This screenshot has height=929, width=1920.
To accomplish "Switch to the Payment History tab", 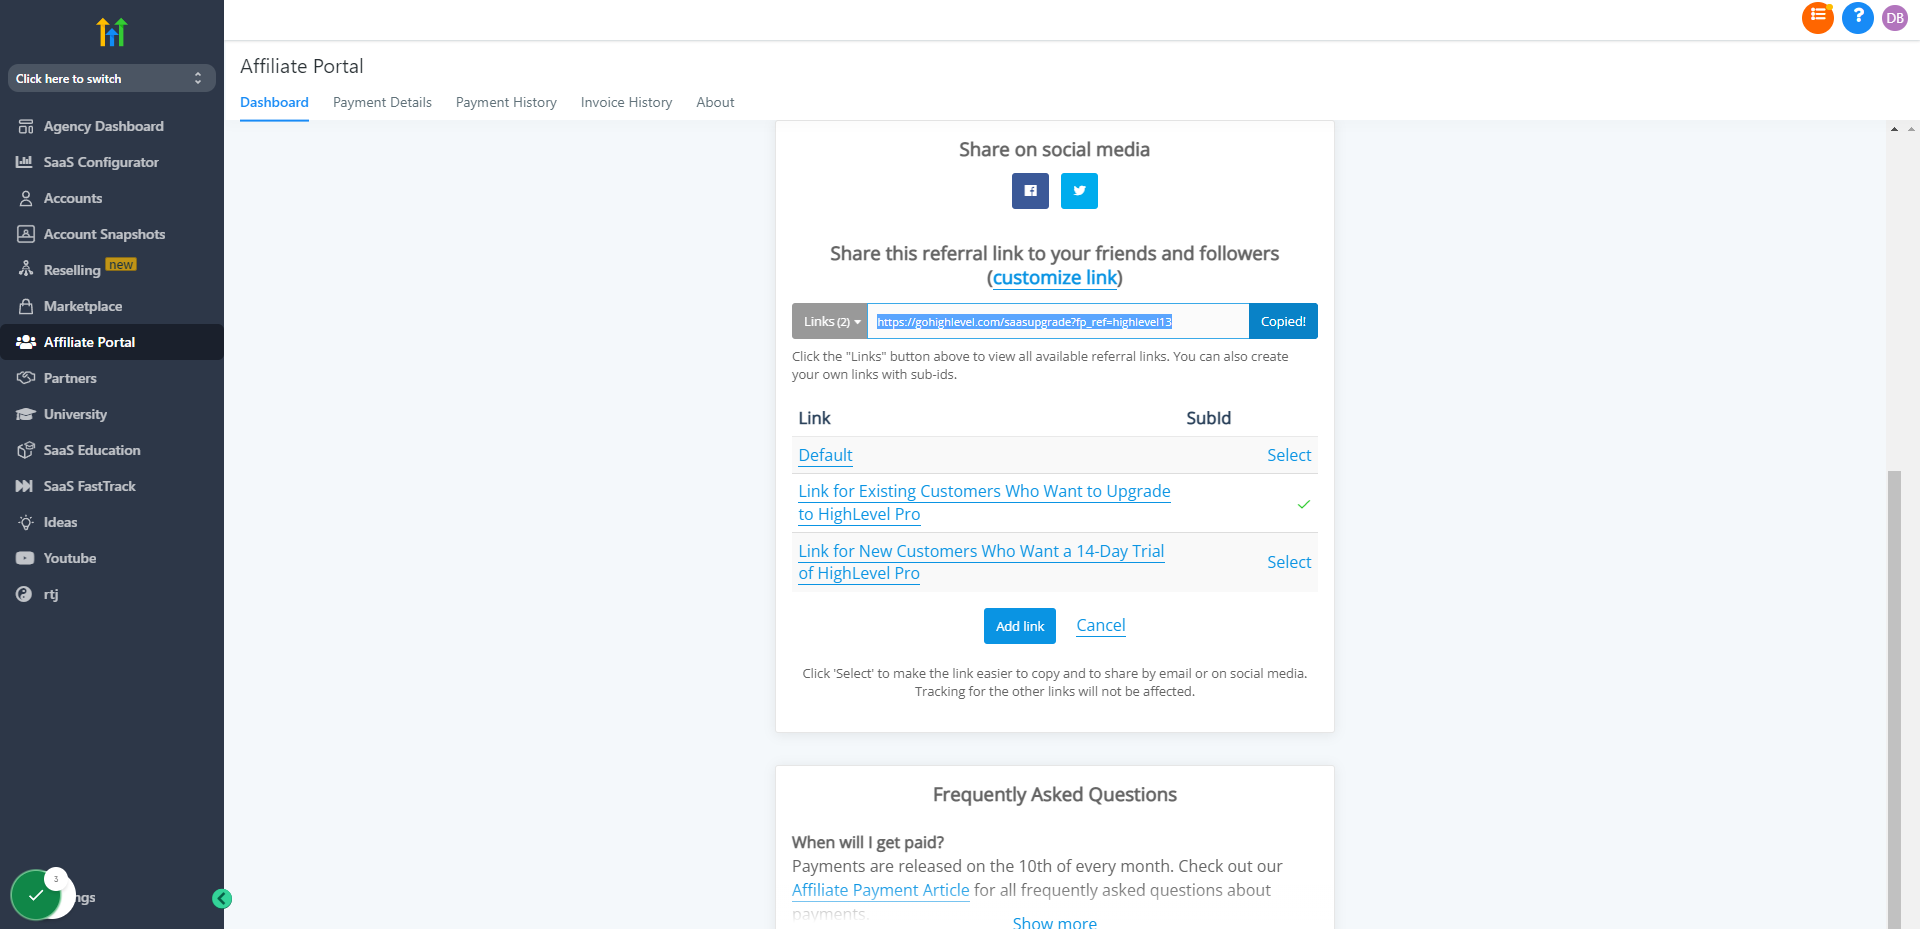I will pyautogui.click(x=506, y=102).
